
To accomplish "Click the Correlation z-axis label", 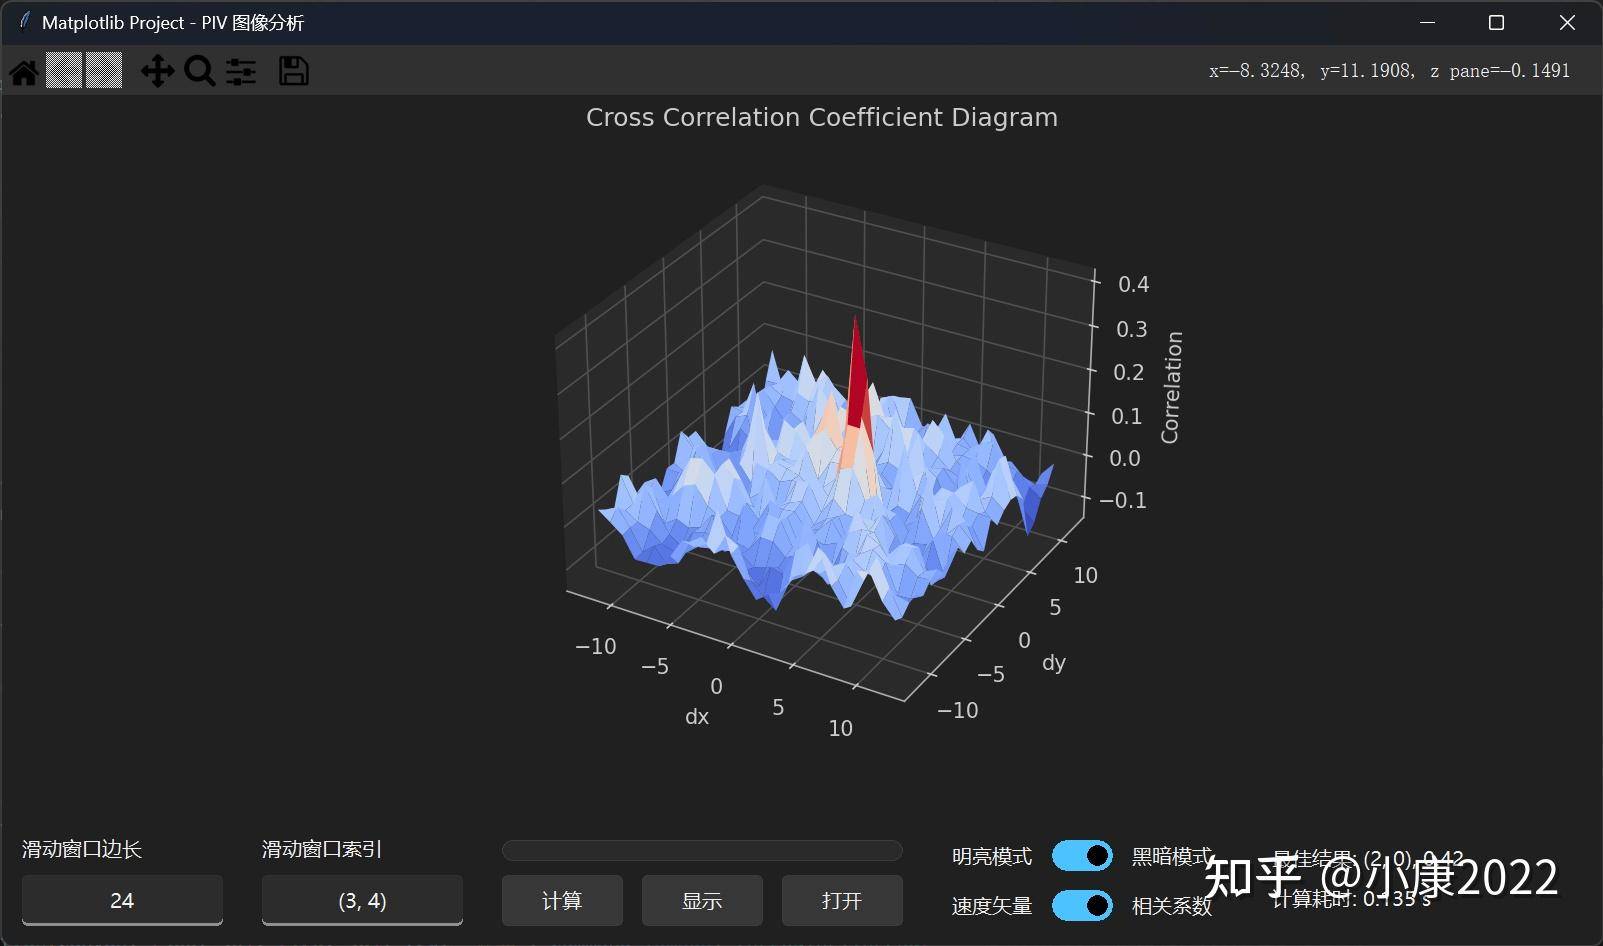I will [1171, 387].
